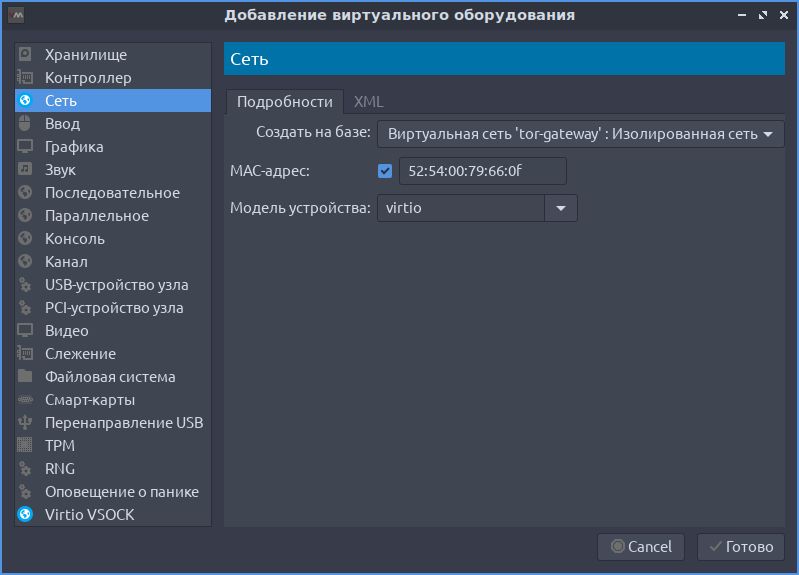799x575 pixels.
Task: Click the virt-manager app icon in title bar
Action: coord(16,15)
